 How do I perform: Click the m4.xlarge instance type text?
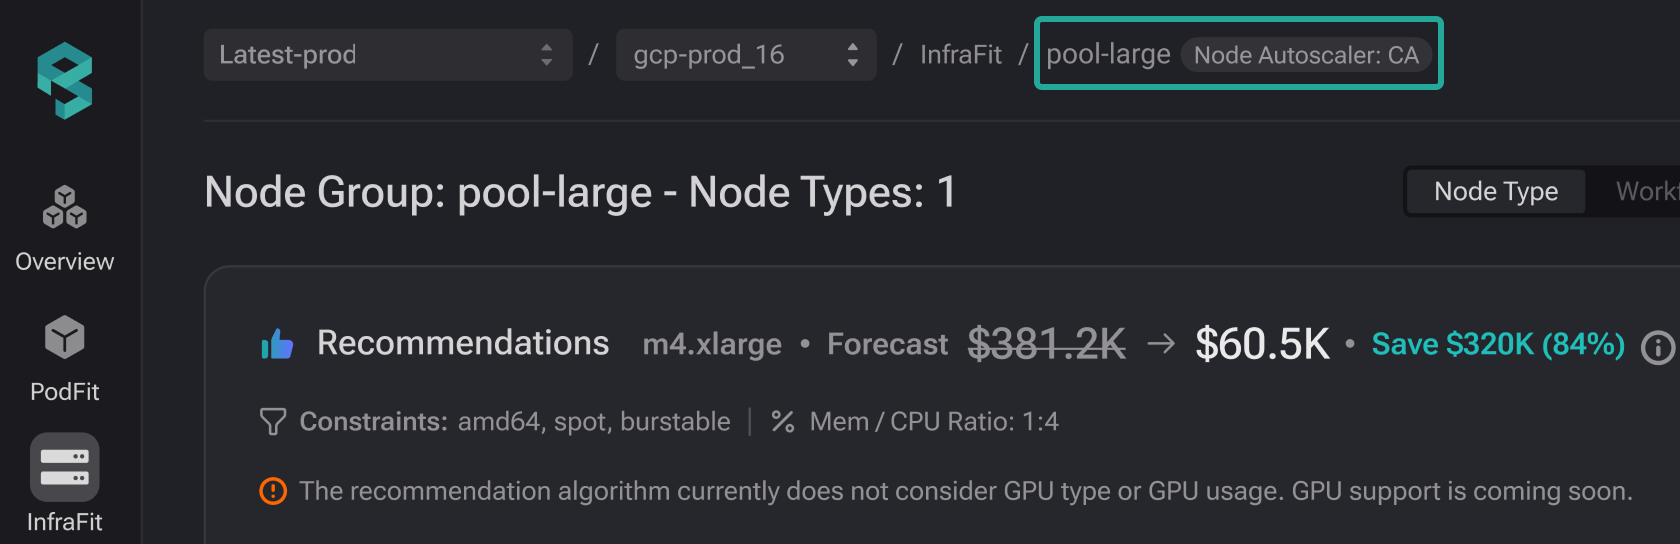click(x=712, y=345)
